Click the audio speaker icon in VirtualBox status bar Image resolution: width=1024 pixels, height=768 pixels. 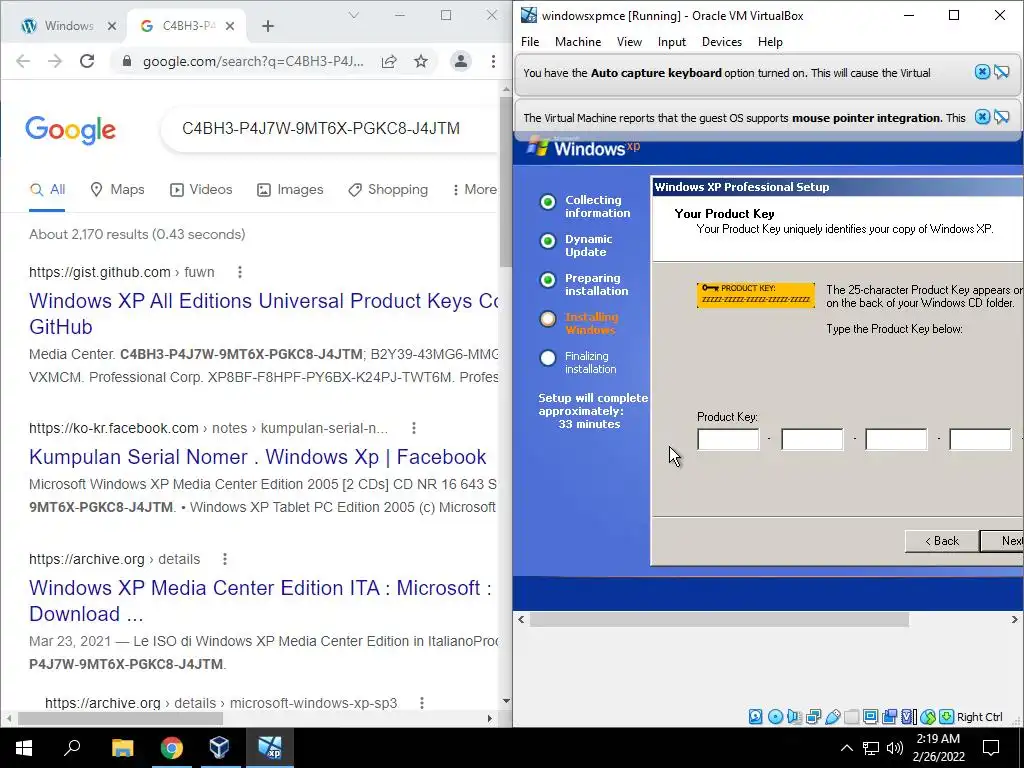tap(794, 716)
